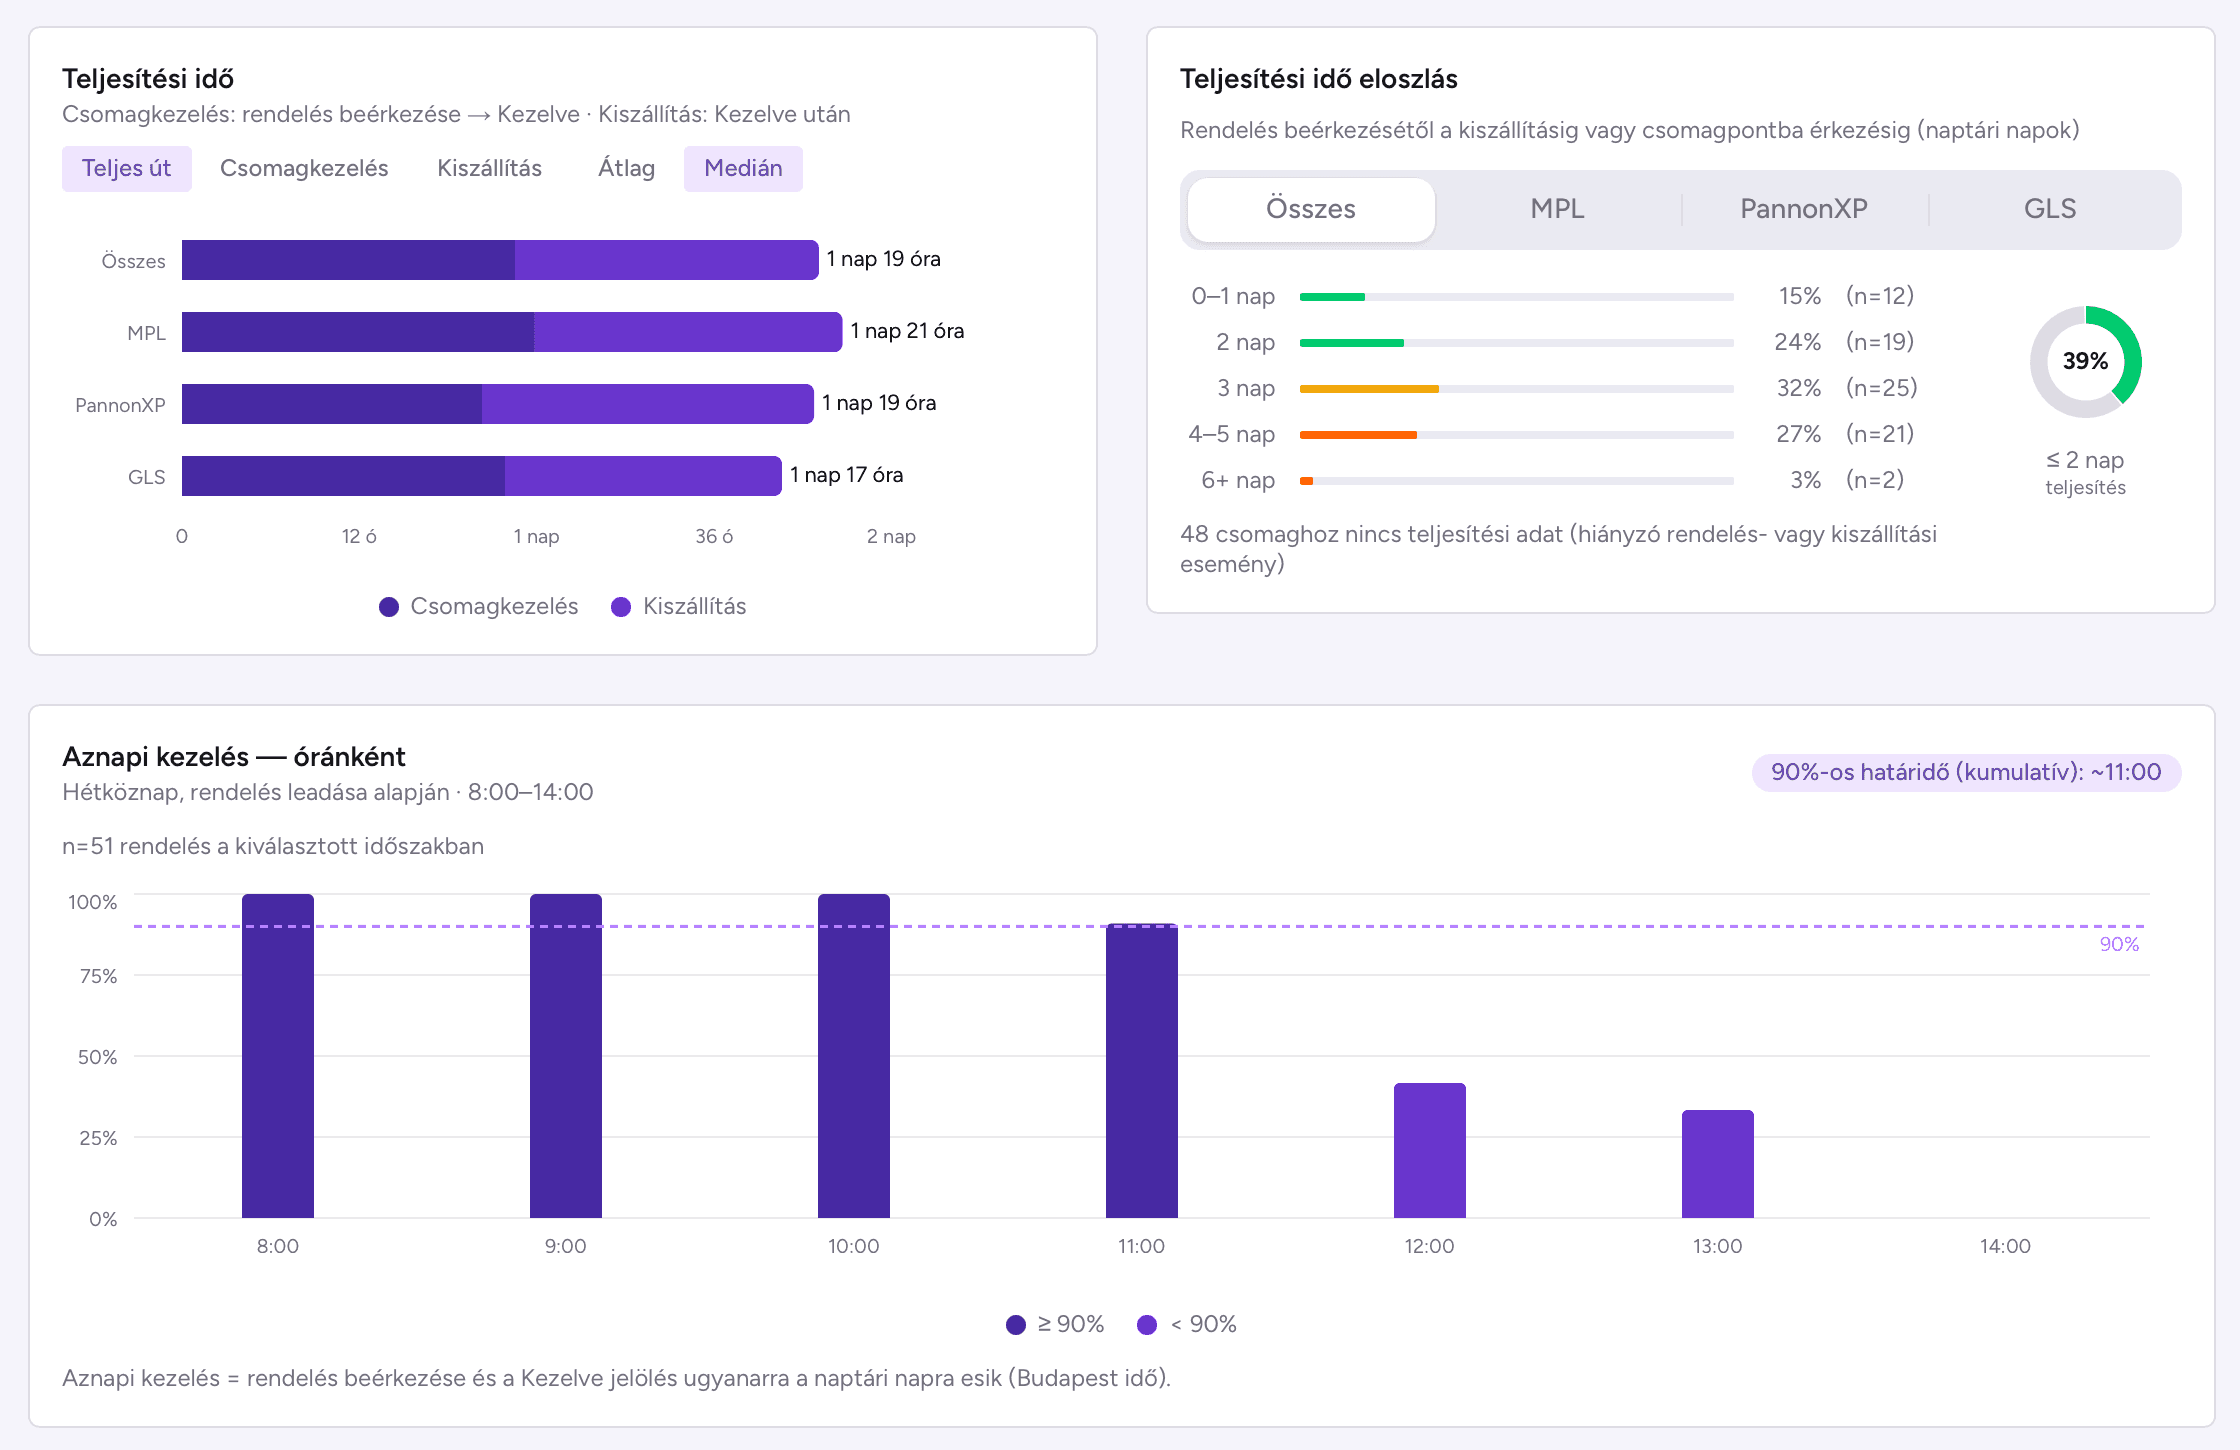Click the 6+ nap progress bar
The height and width of the screenshot is (1450, 2240).
click(1516, 481)
